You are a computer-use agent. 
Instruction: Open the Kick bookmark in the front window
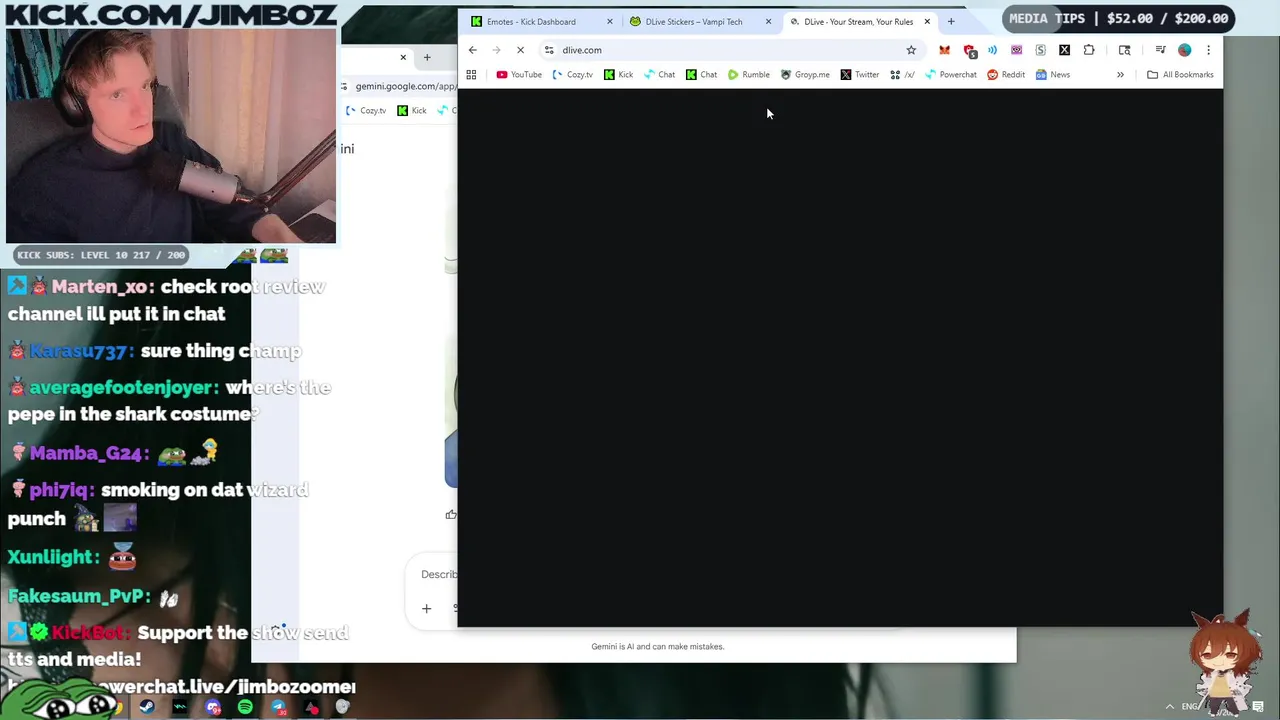click(x=618, y=75)
